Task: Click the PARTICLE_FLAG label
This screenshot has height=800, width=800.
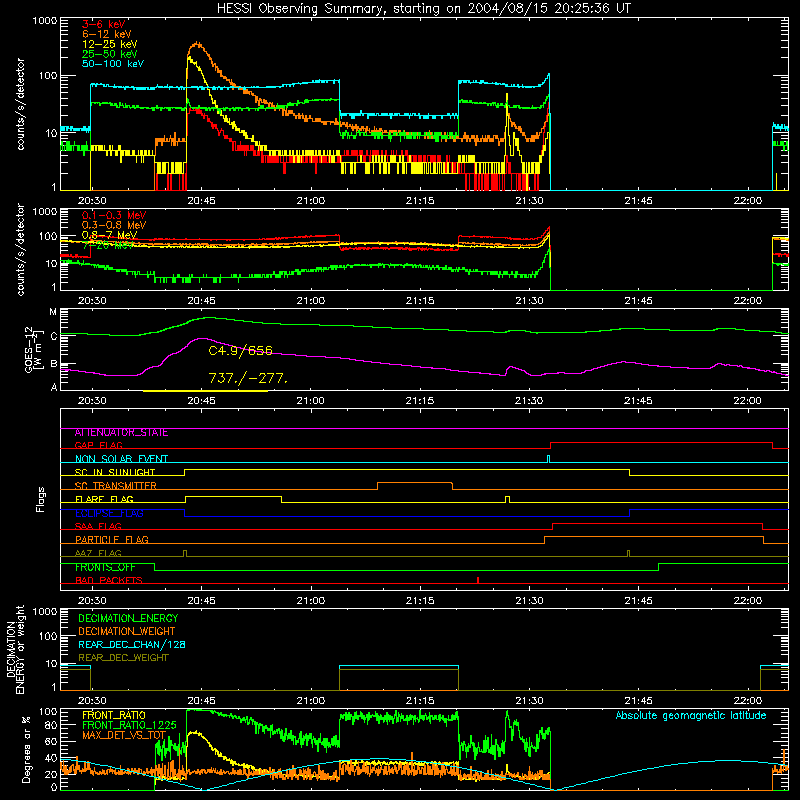Action: (x=112, y=540)
